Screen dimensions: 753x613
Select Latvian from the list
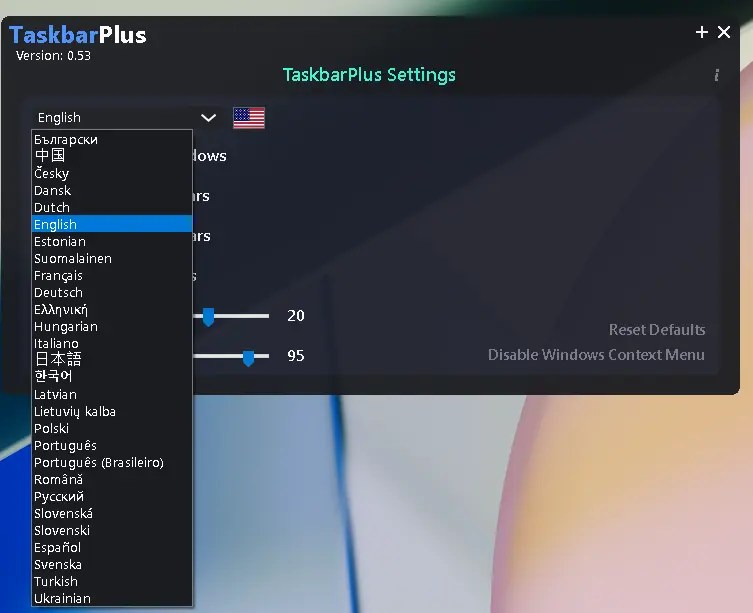click(x=112, y=394)
